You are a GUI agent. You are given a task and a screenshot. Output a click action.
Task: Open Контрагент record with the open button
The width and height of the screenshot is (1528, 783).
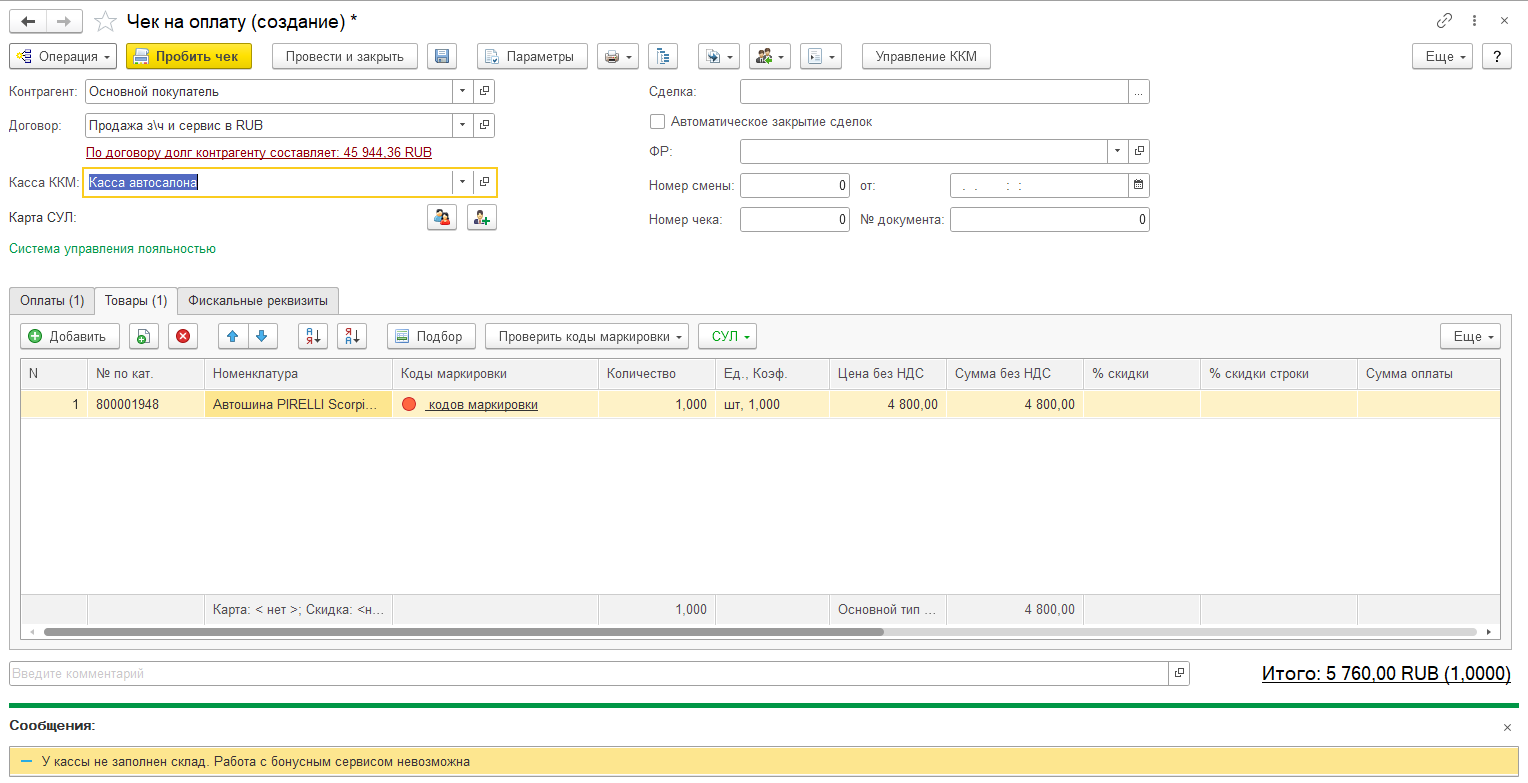pyautogui.click(x=484, y=92)
